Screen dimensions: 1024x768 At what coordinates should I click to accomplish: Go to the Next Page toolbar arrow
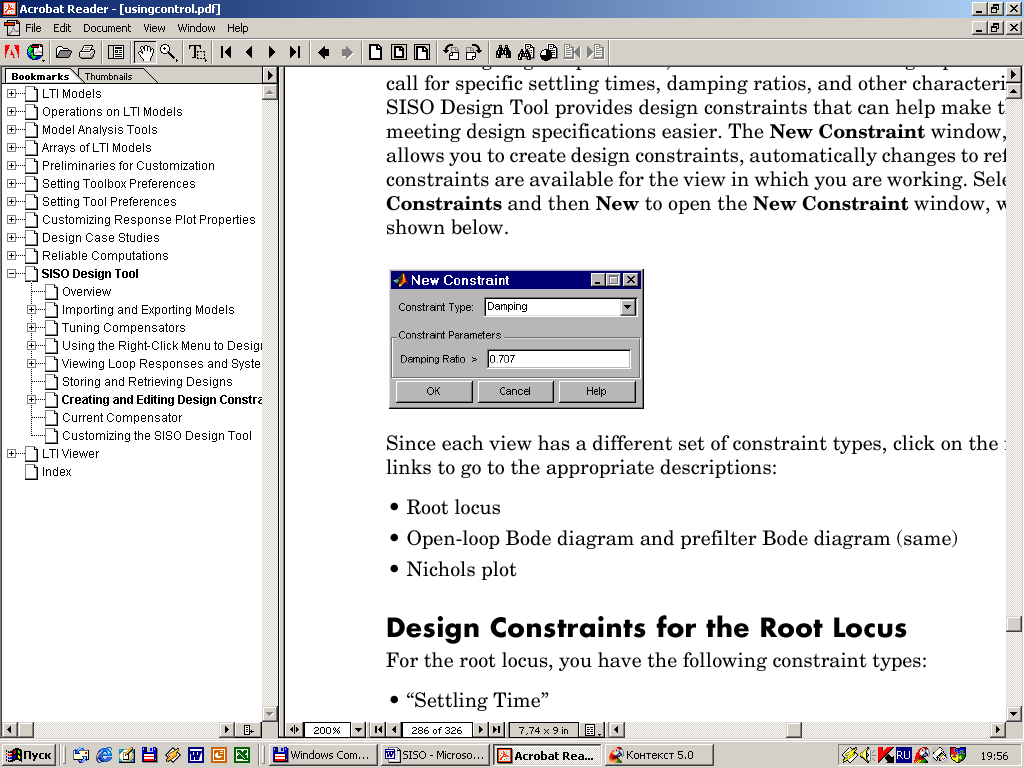272,52
